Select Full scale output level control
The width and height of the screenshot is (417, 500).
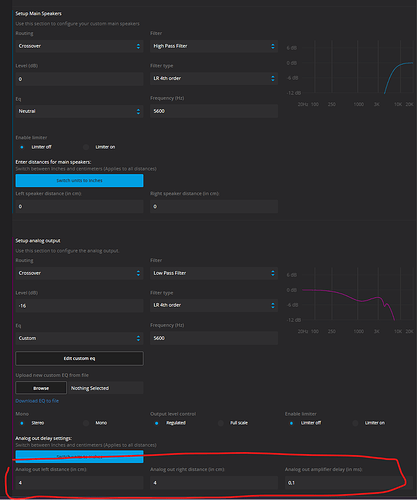coord(221,423)
